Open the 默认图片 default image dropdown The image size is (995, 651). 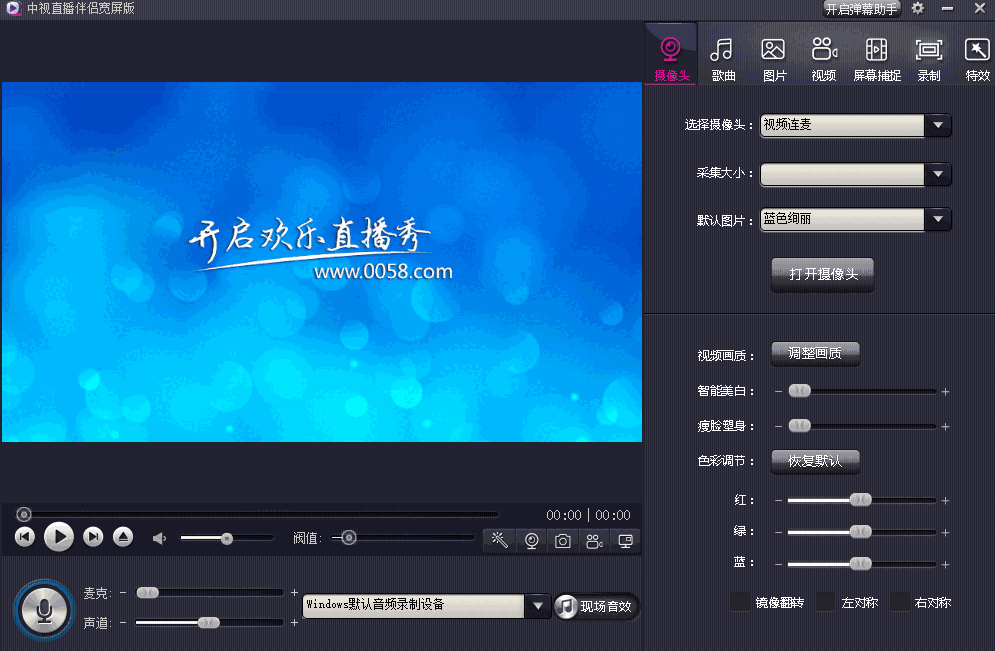[937, 219]
